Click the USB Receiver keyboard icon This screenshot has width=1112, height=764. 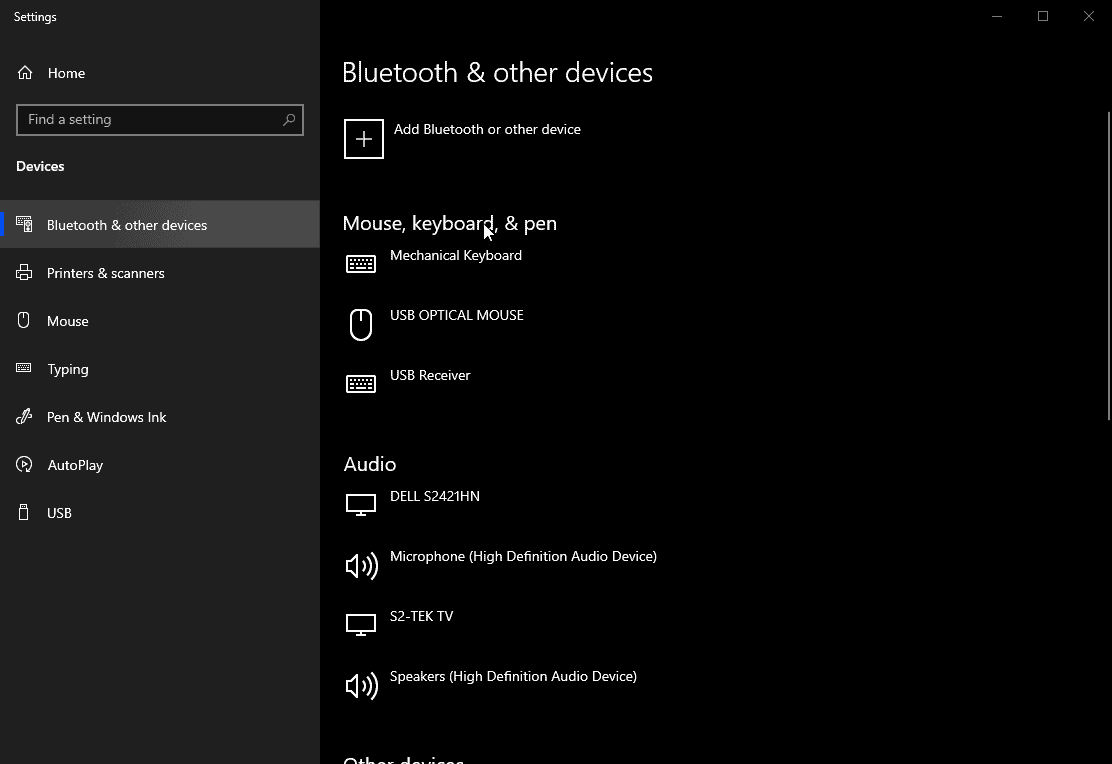[x=361, y=384]
